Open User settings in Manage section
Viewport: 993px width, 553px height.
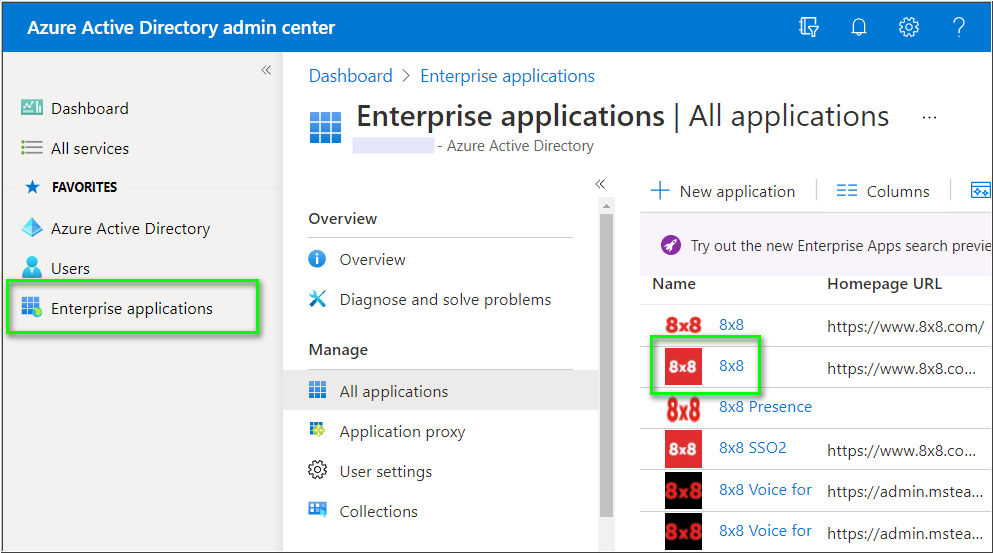coord(385,471)
